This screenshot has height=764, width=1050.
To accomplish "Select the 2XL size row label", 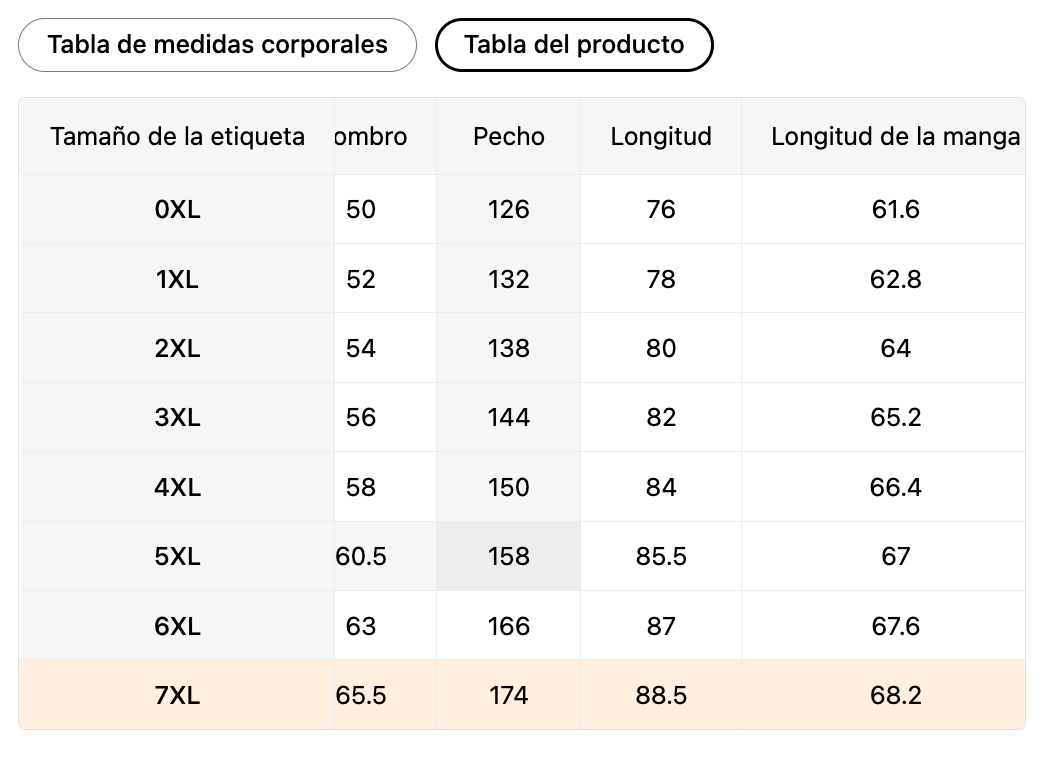I will pos(178,348).
